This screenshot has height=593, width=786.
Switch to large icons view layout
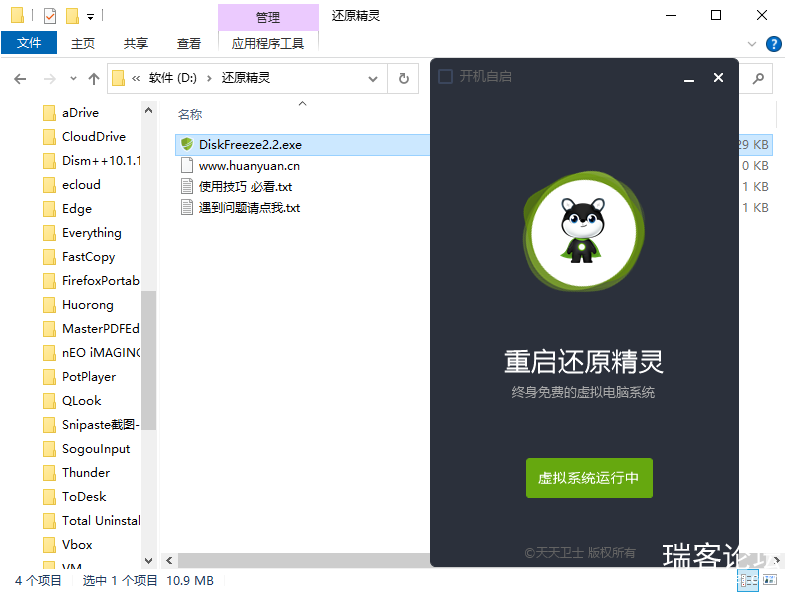point(770,580)
